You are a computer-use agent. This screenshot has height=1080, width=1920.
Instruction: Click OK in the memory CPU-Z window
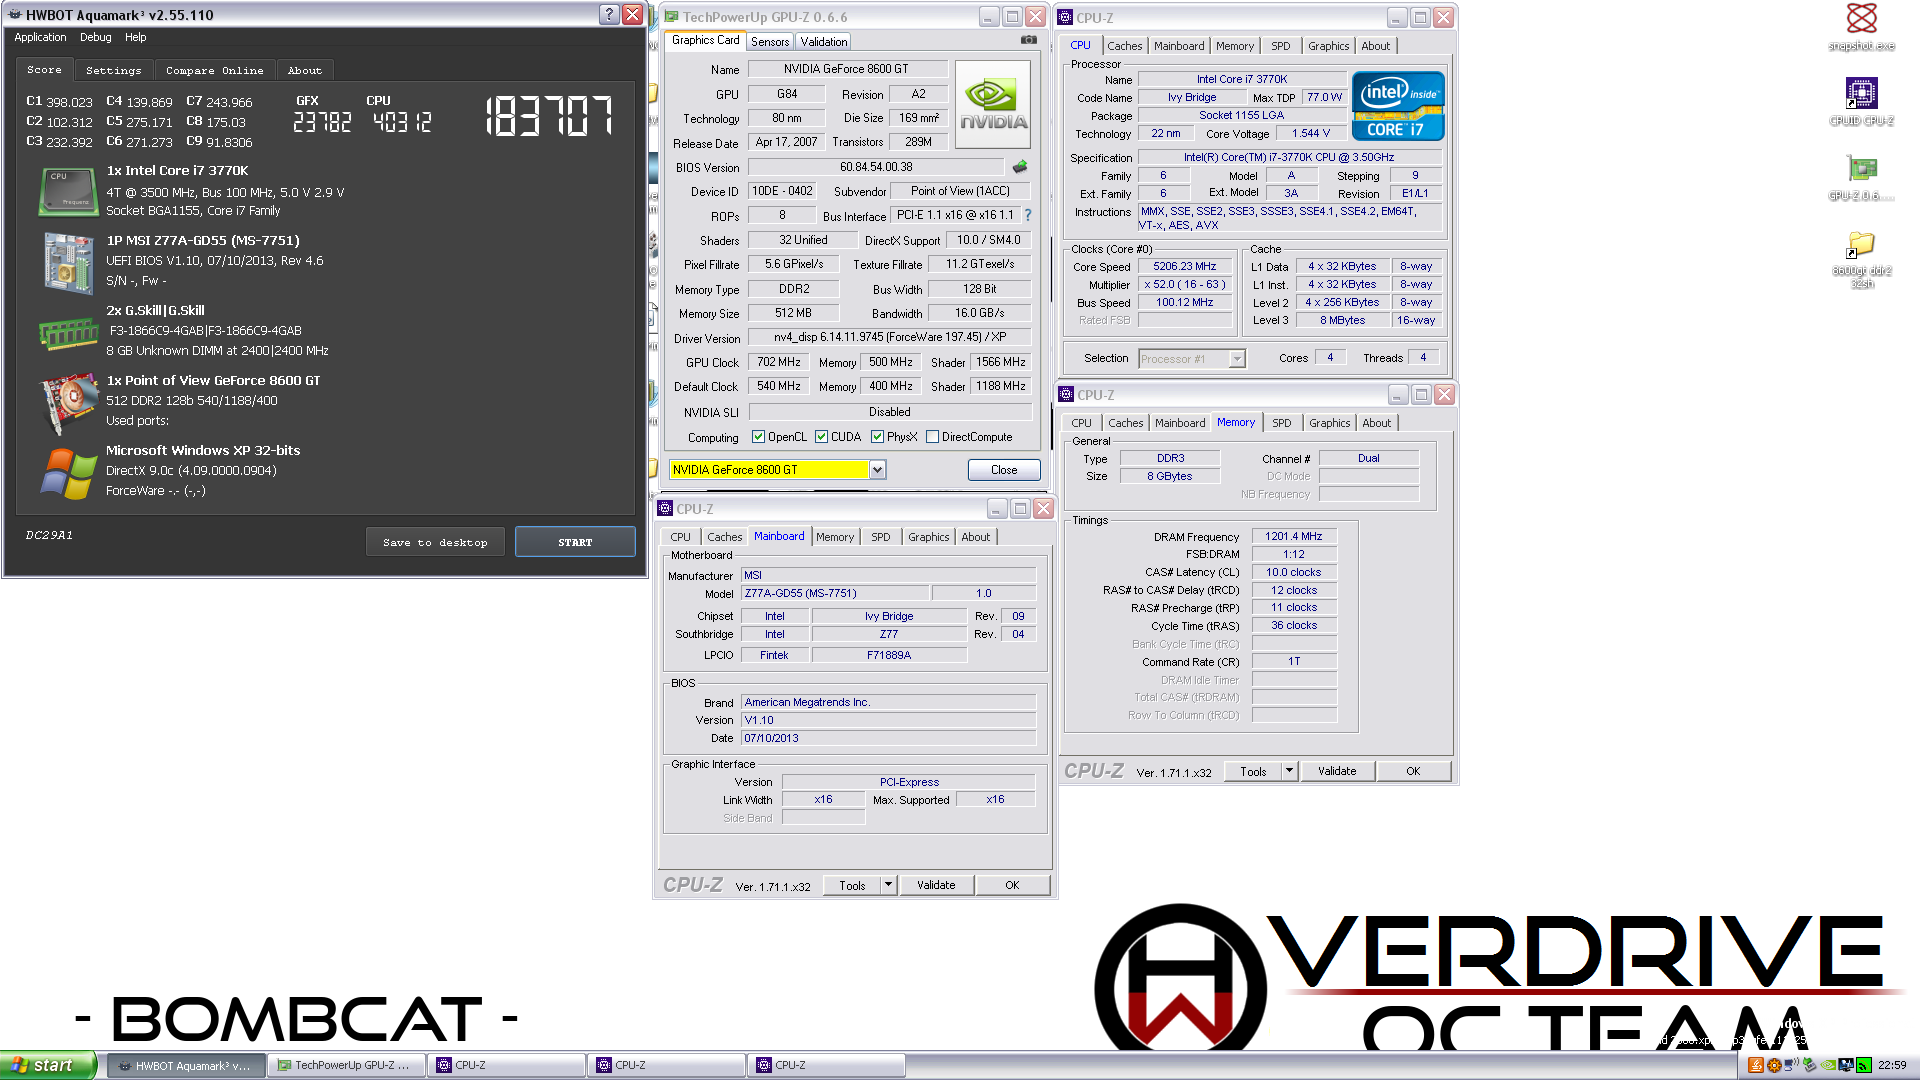point(1413,771)
